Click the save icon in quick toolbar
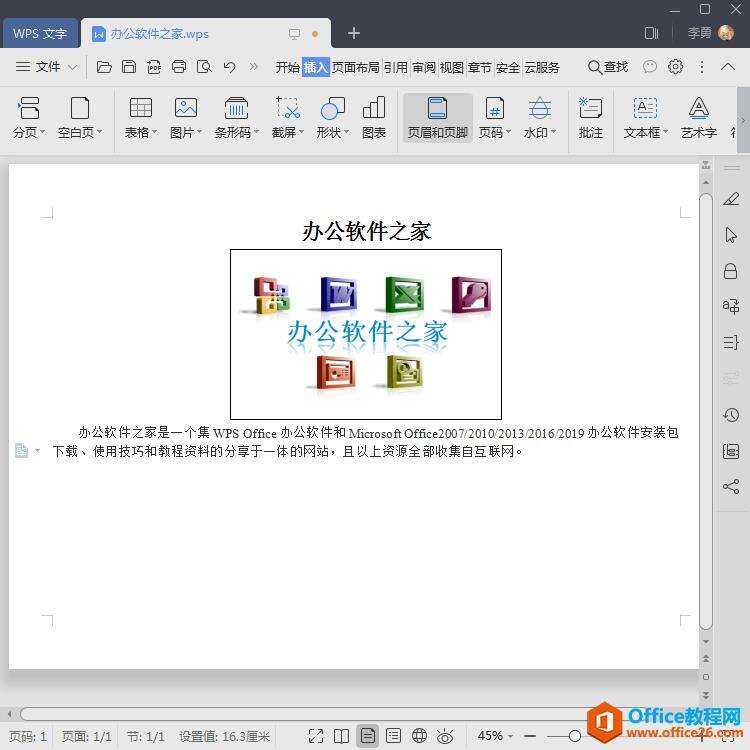The width and height of the screenshot is (750, 750). 129,66
